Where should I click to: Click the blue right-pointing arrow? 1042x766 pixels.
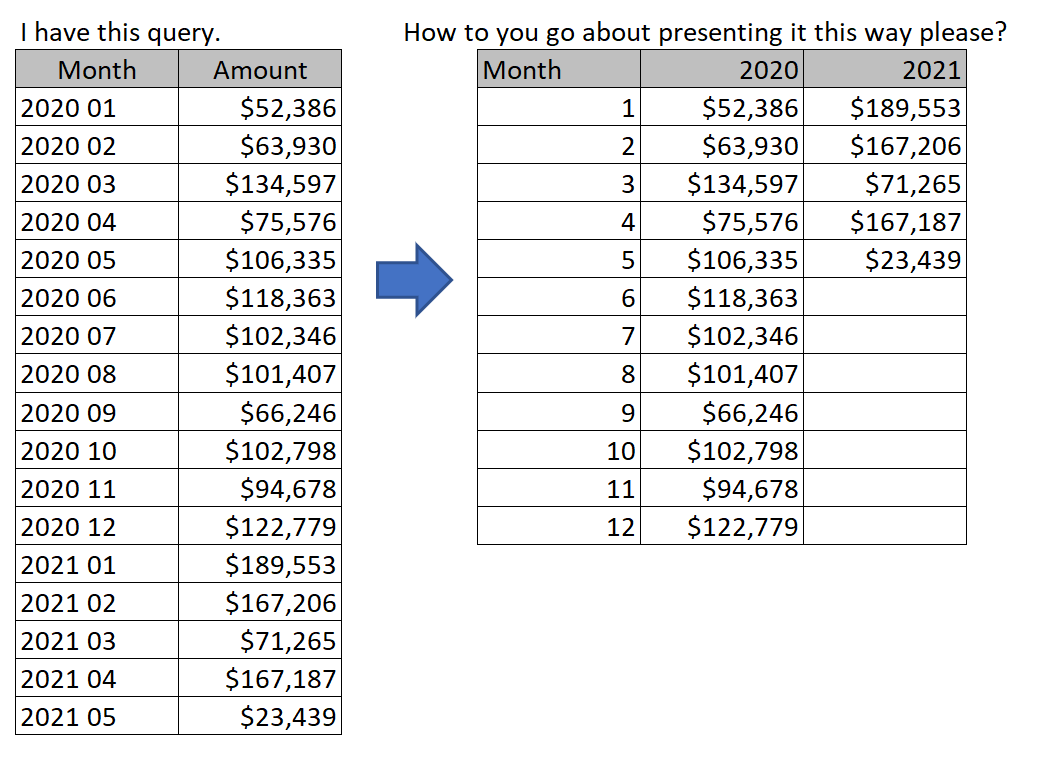[414, 280]
